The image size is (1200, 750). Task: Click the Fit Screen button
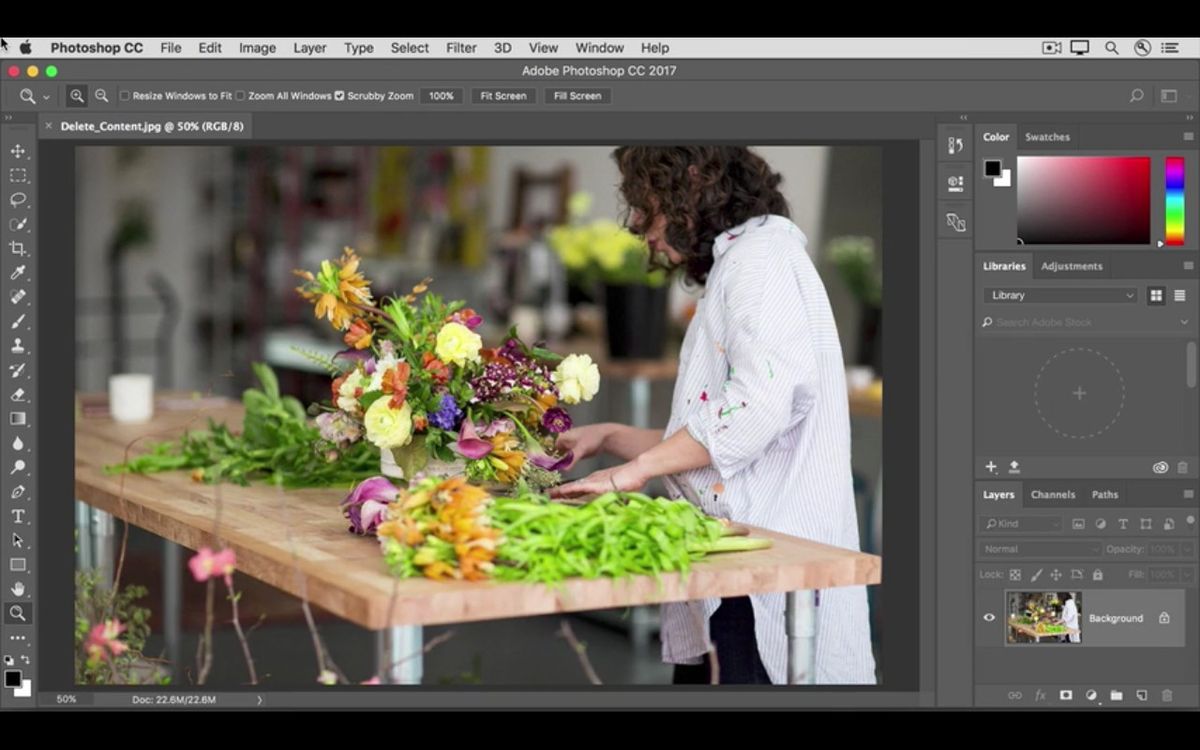[502, 95]
